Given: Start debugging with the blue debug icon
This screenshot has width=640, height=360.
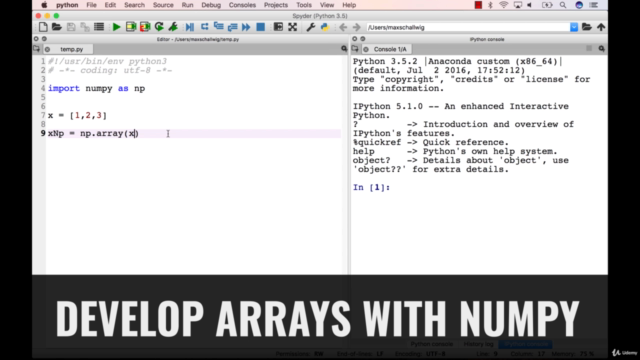Looking at the screenshot, I should coord(190,27).
